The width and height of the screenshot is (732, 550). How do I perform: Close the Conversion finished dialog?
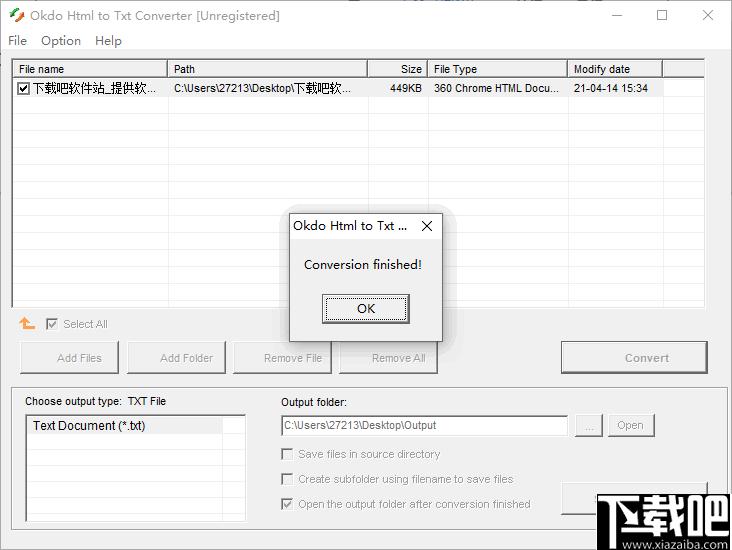427,226
